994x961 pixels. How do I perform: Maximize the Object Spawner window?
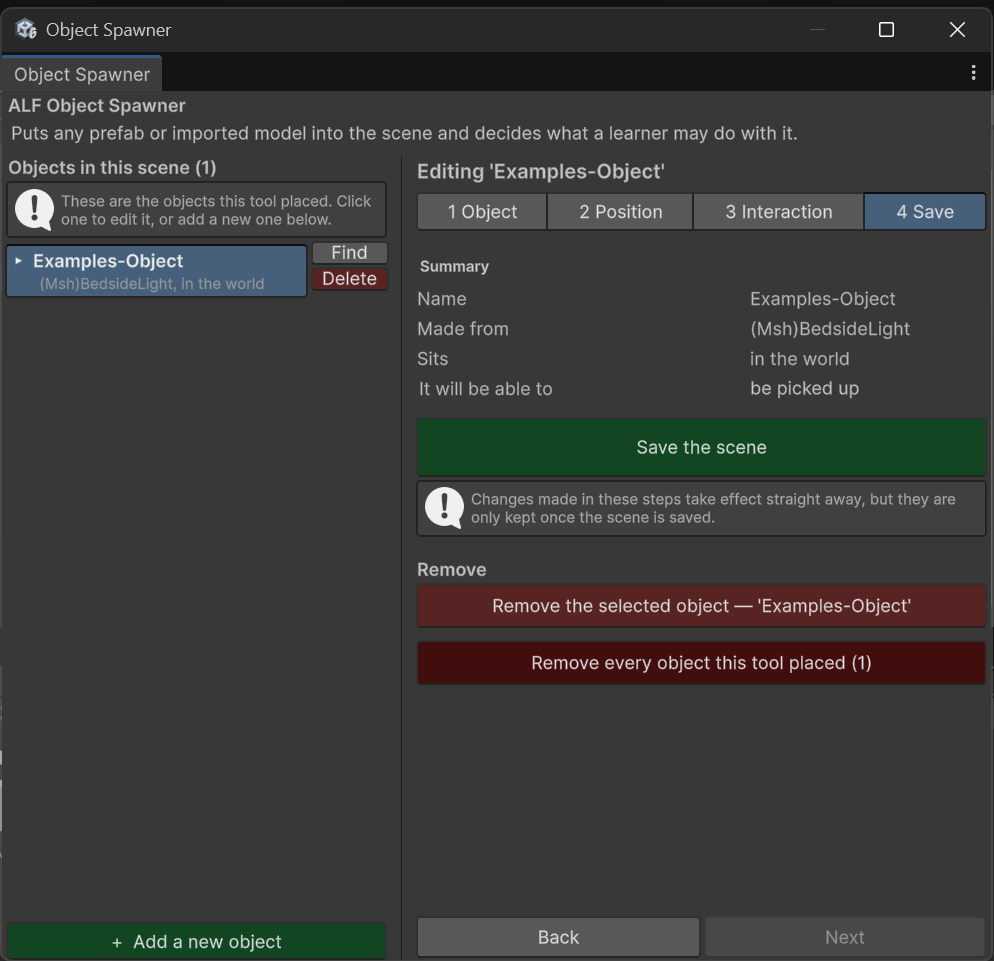886,29
